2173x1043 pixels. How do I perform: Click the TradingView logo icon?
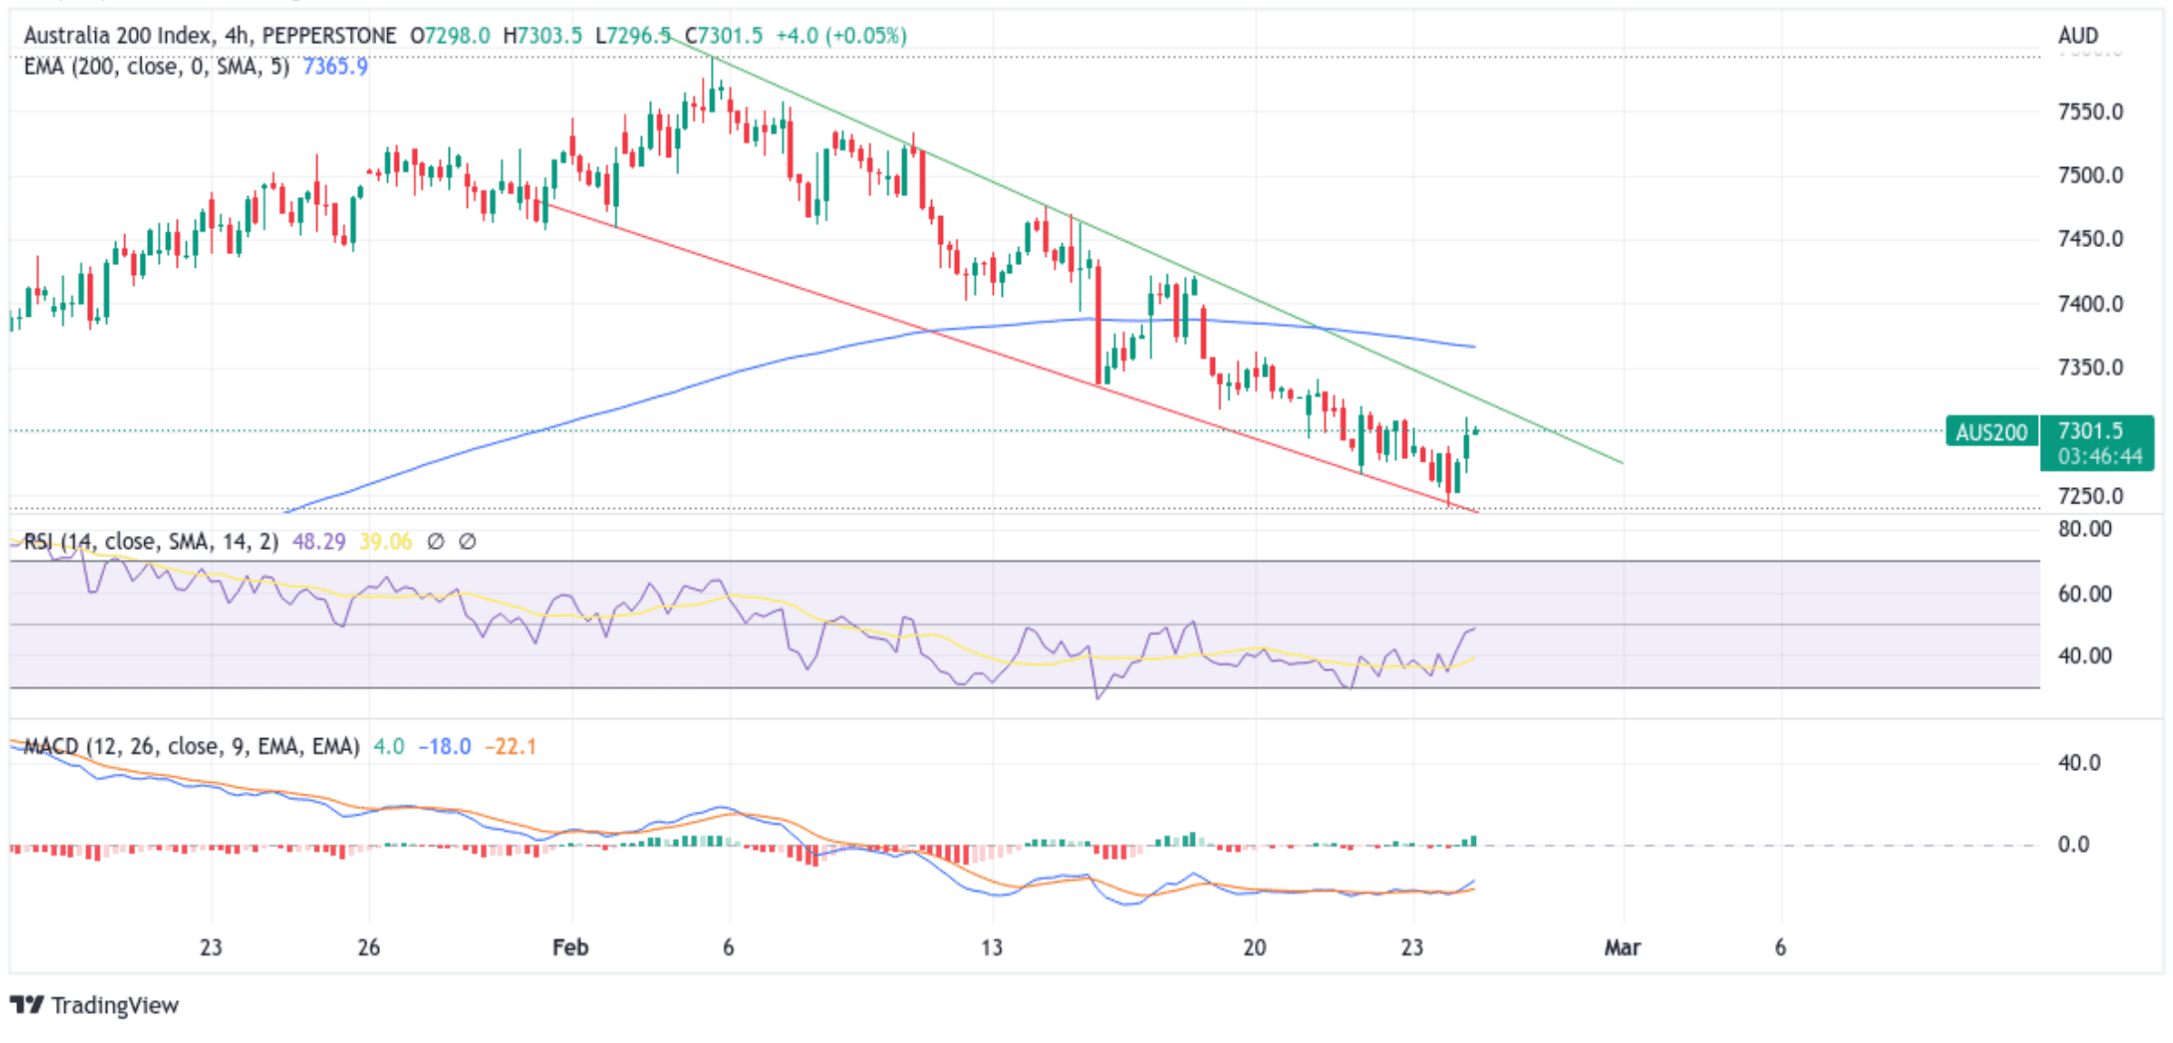(x=27, y=1004)
